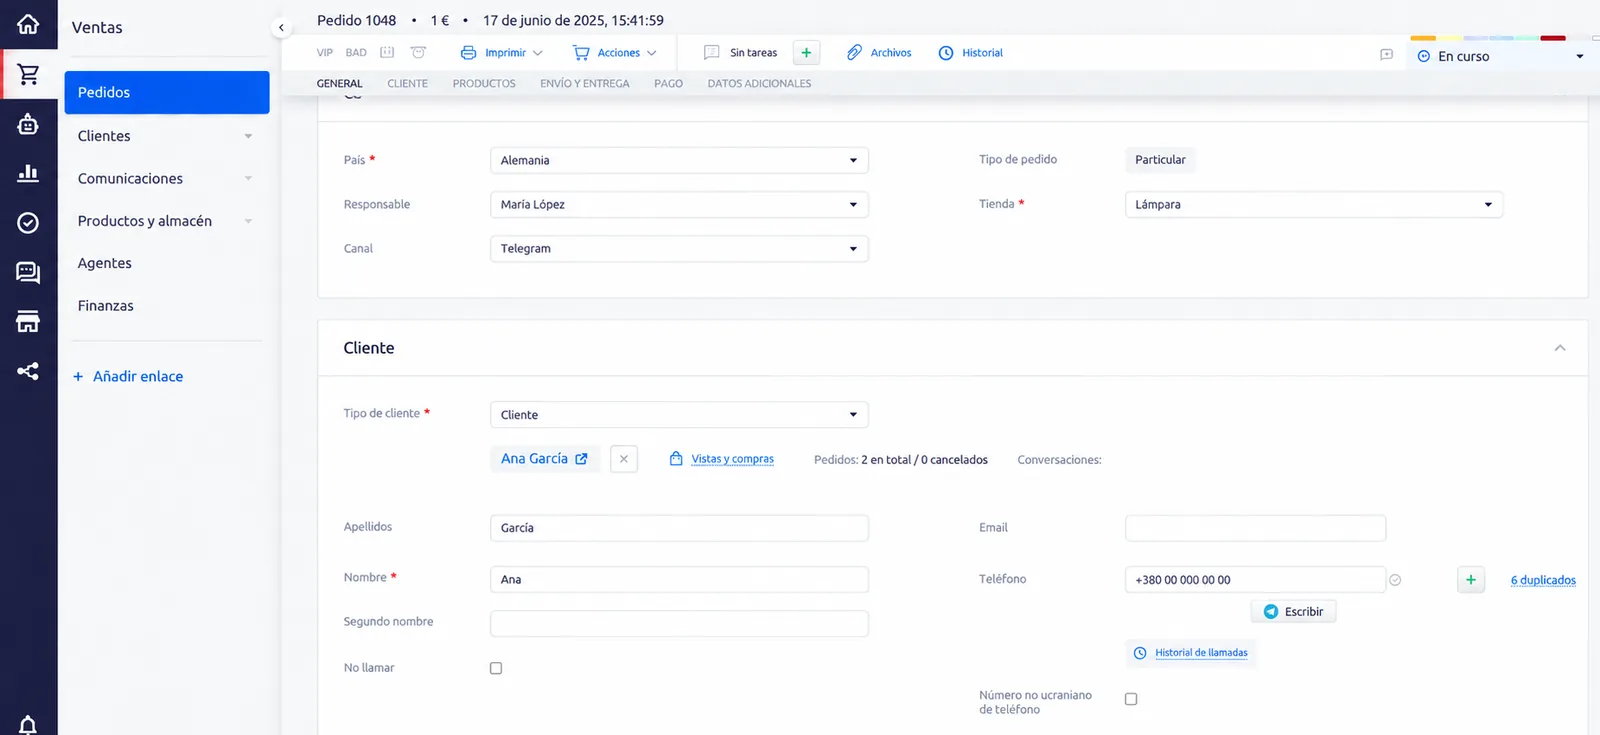Open the share nodes integrations icon
The image size is (1600, 735).
click(x=28, y=371)
